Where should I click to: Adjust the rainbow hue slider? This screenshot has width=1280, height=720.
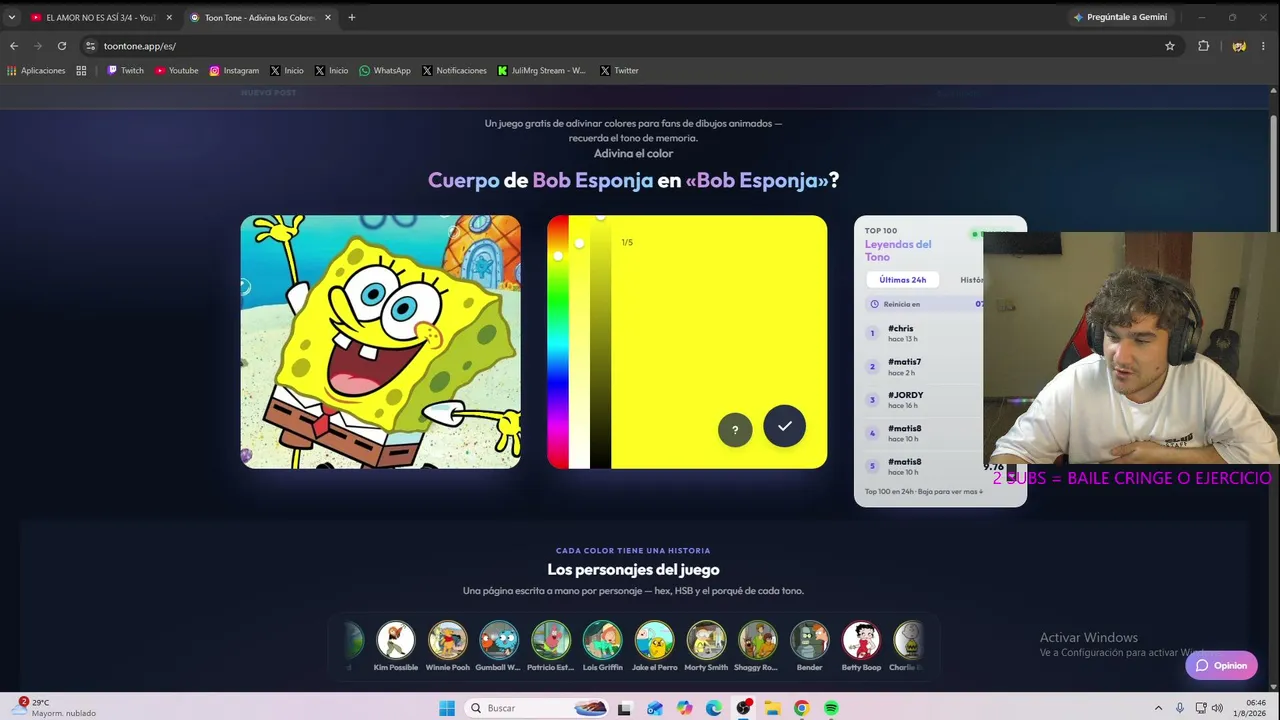tap(557, 342)
